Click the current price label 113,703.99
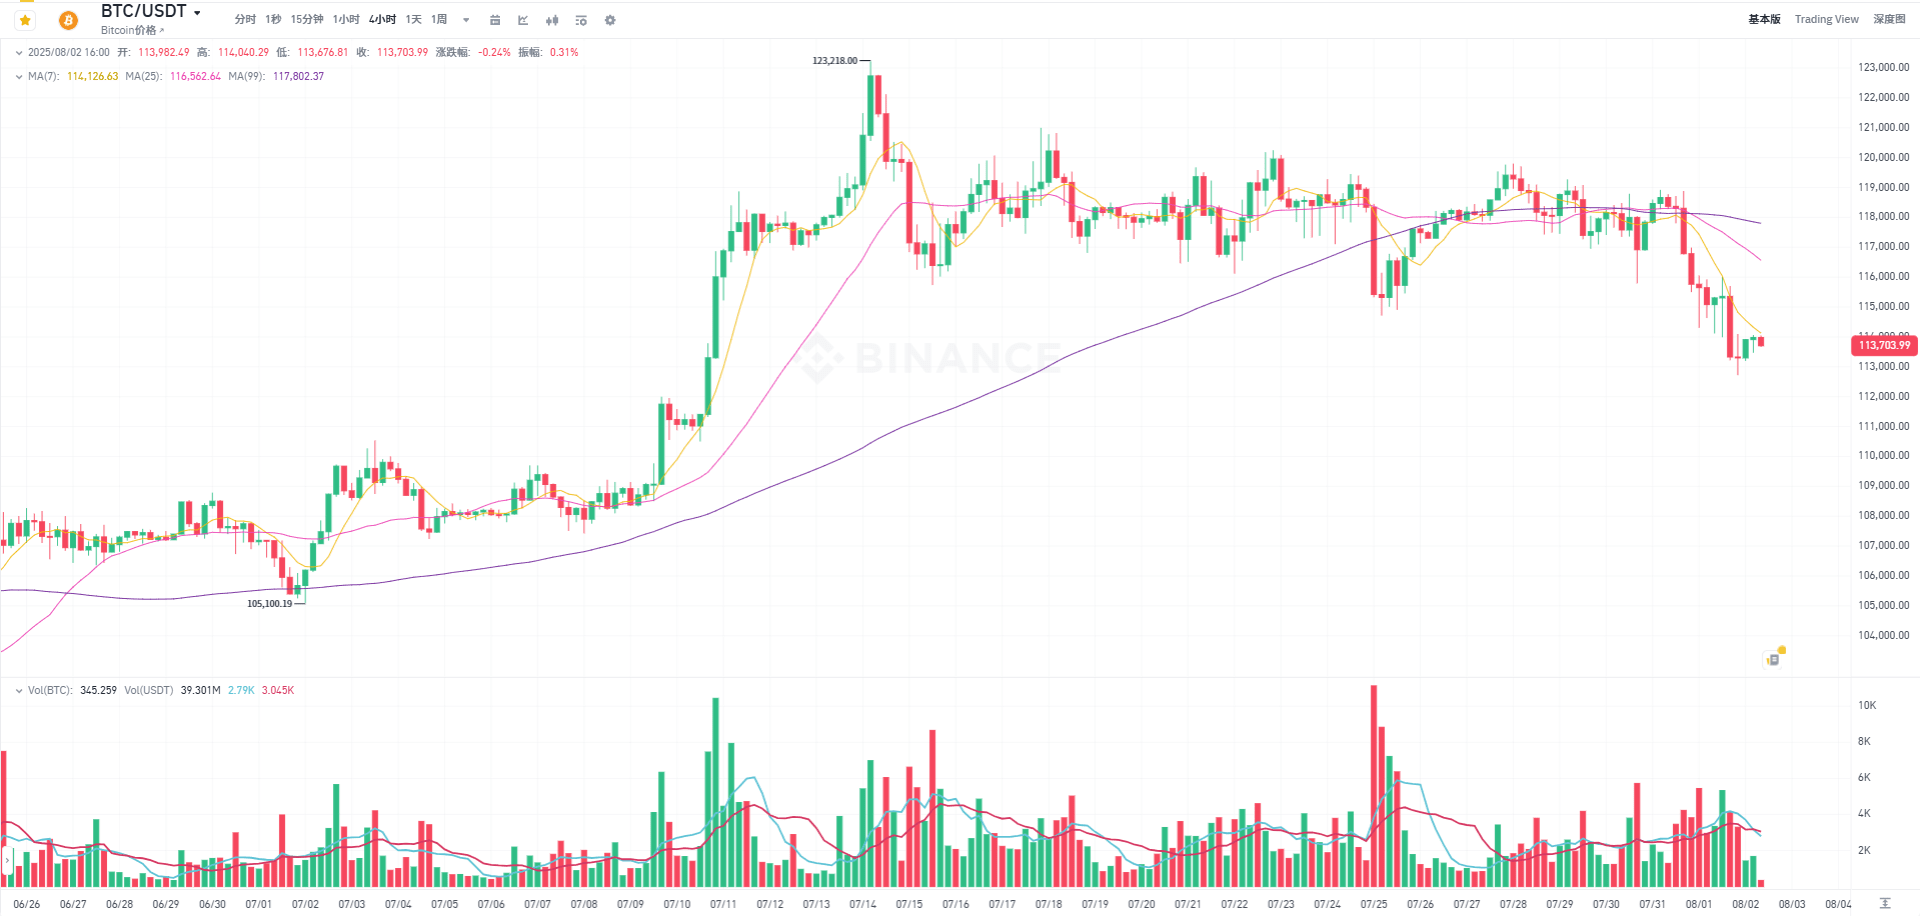This screenshot has width=1920, height=916. coord(1884,345)
